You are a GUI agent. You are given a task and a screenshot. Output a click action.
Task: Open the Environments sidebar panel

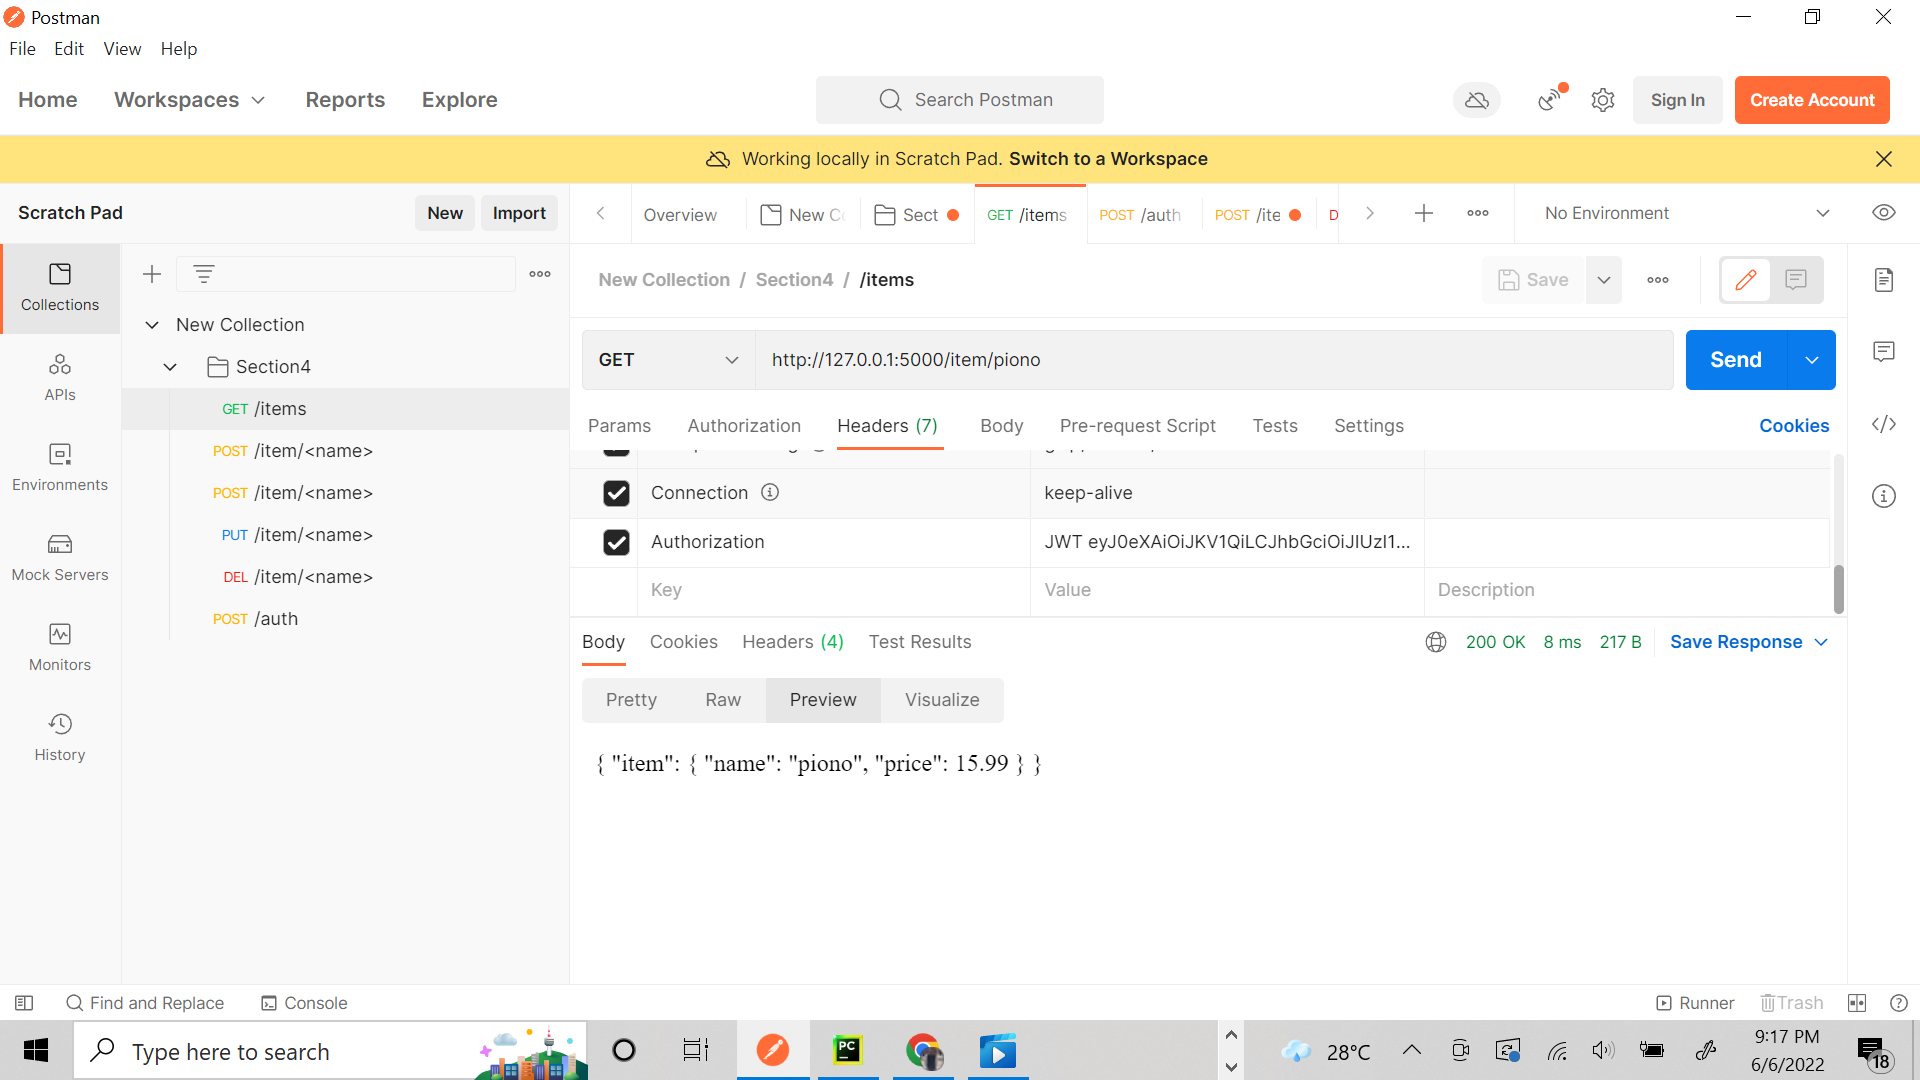60,468
